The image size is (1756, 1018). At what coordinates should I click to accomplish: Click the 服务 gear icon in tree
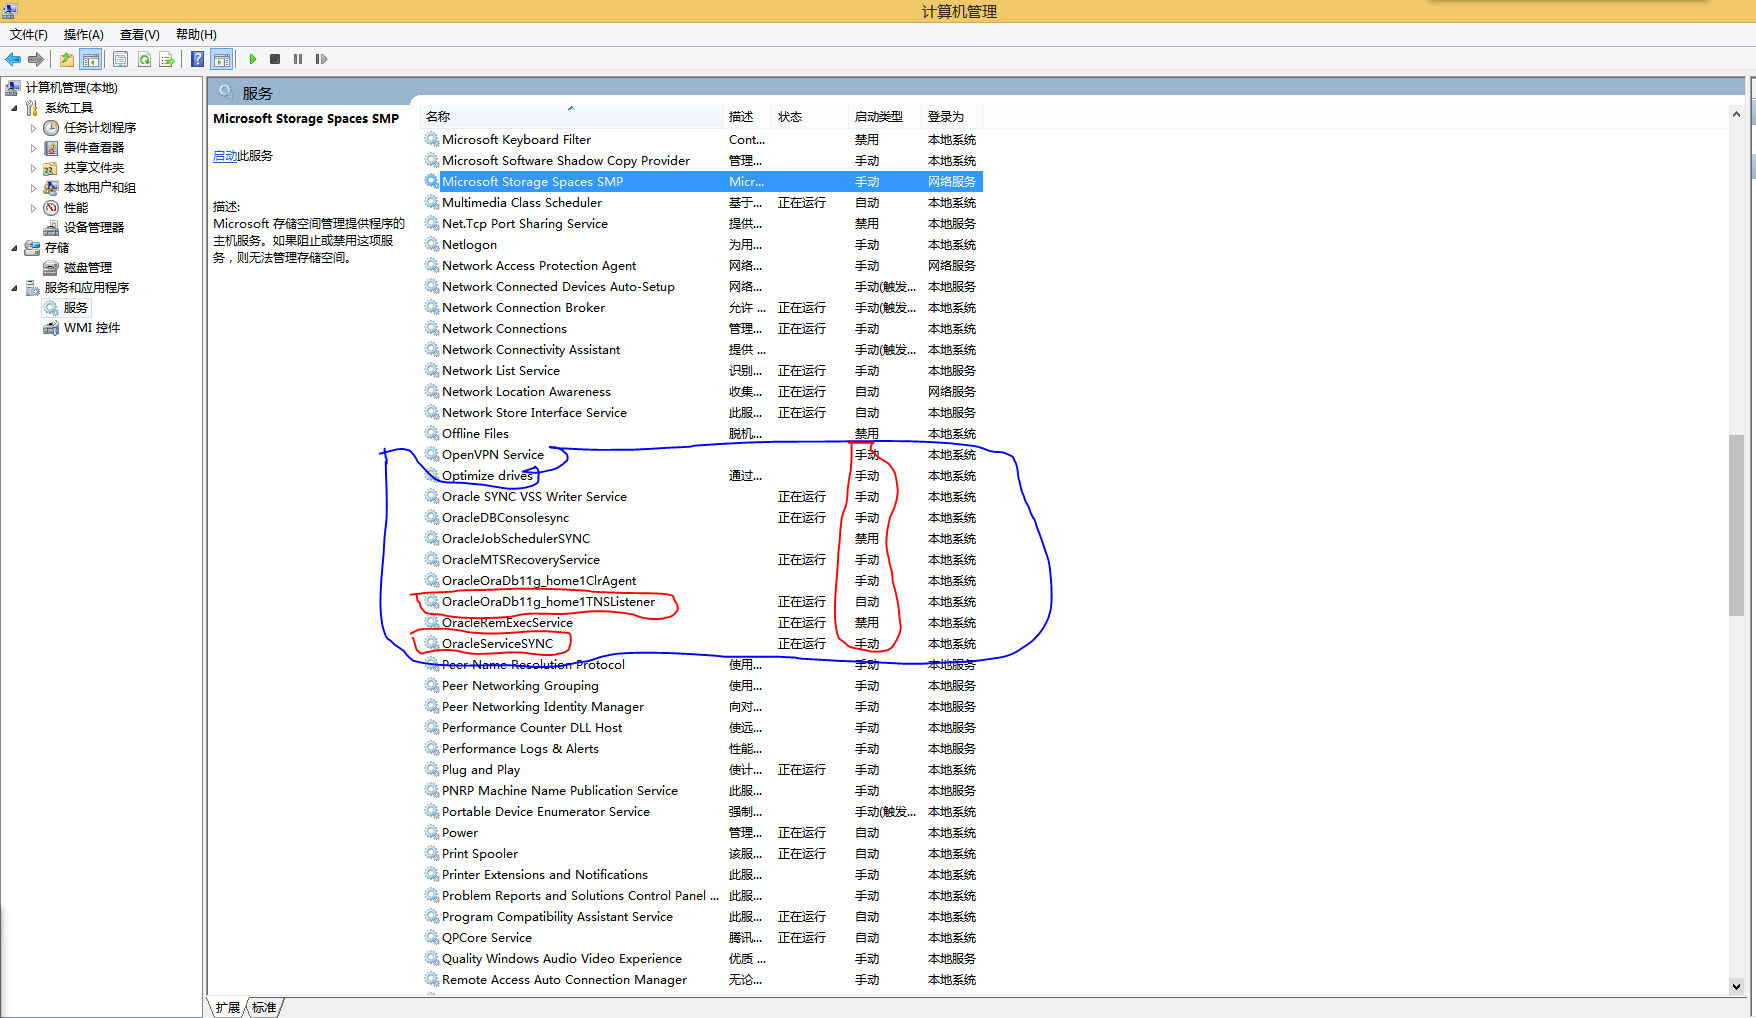[51, 308]
